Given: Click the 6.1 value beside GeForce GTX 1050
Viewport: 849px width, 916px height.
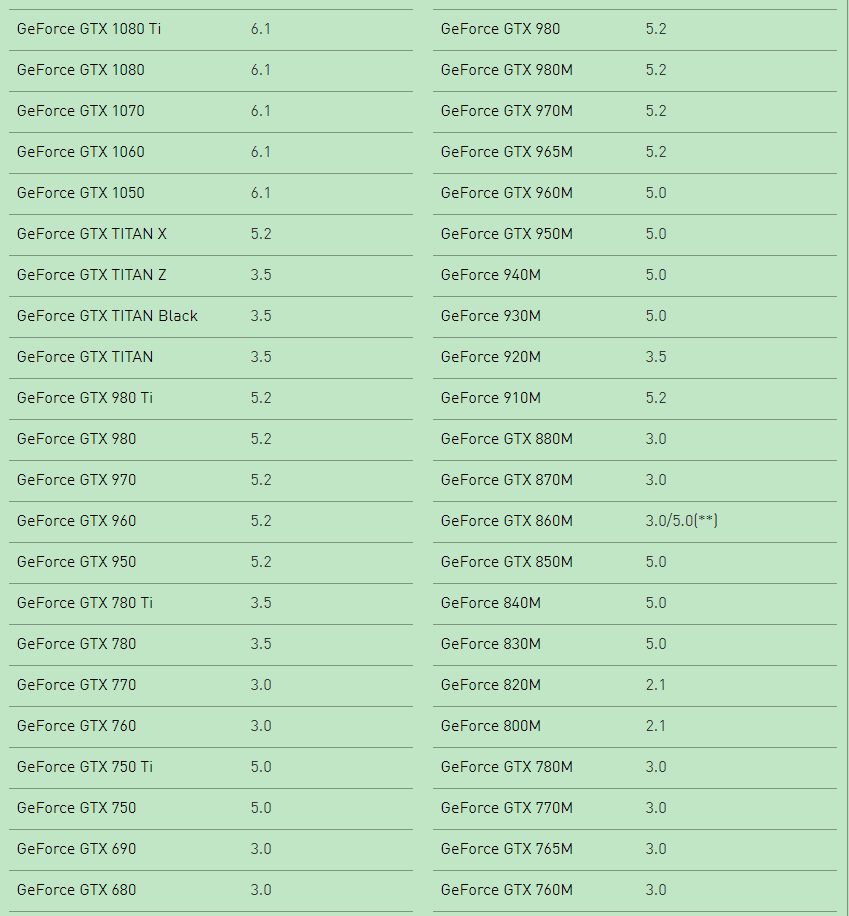Looking at the screenshot, I should pyautogui.click(x=261, y=193).
